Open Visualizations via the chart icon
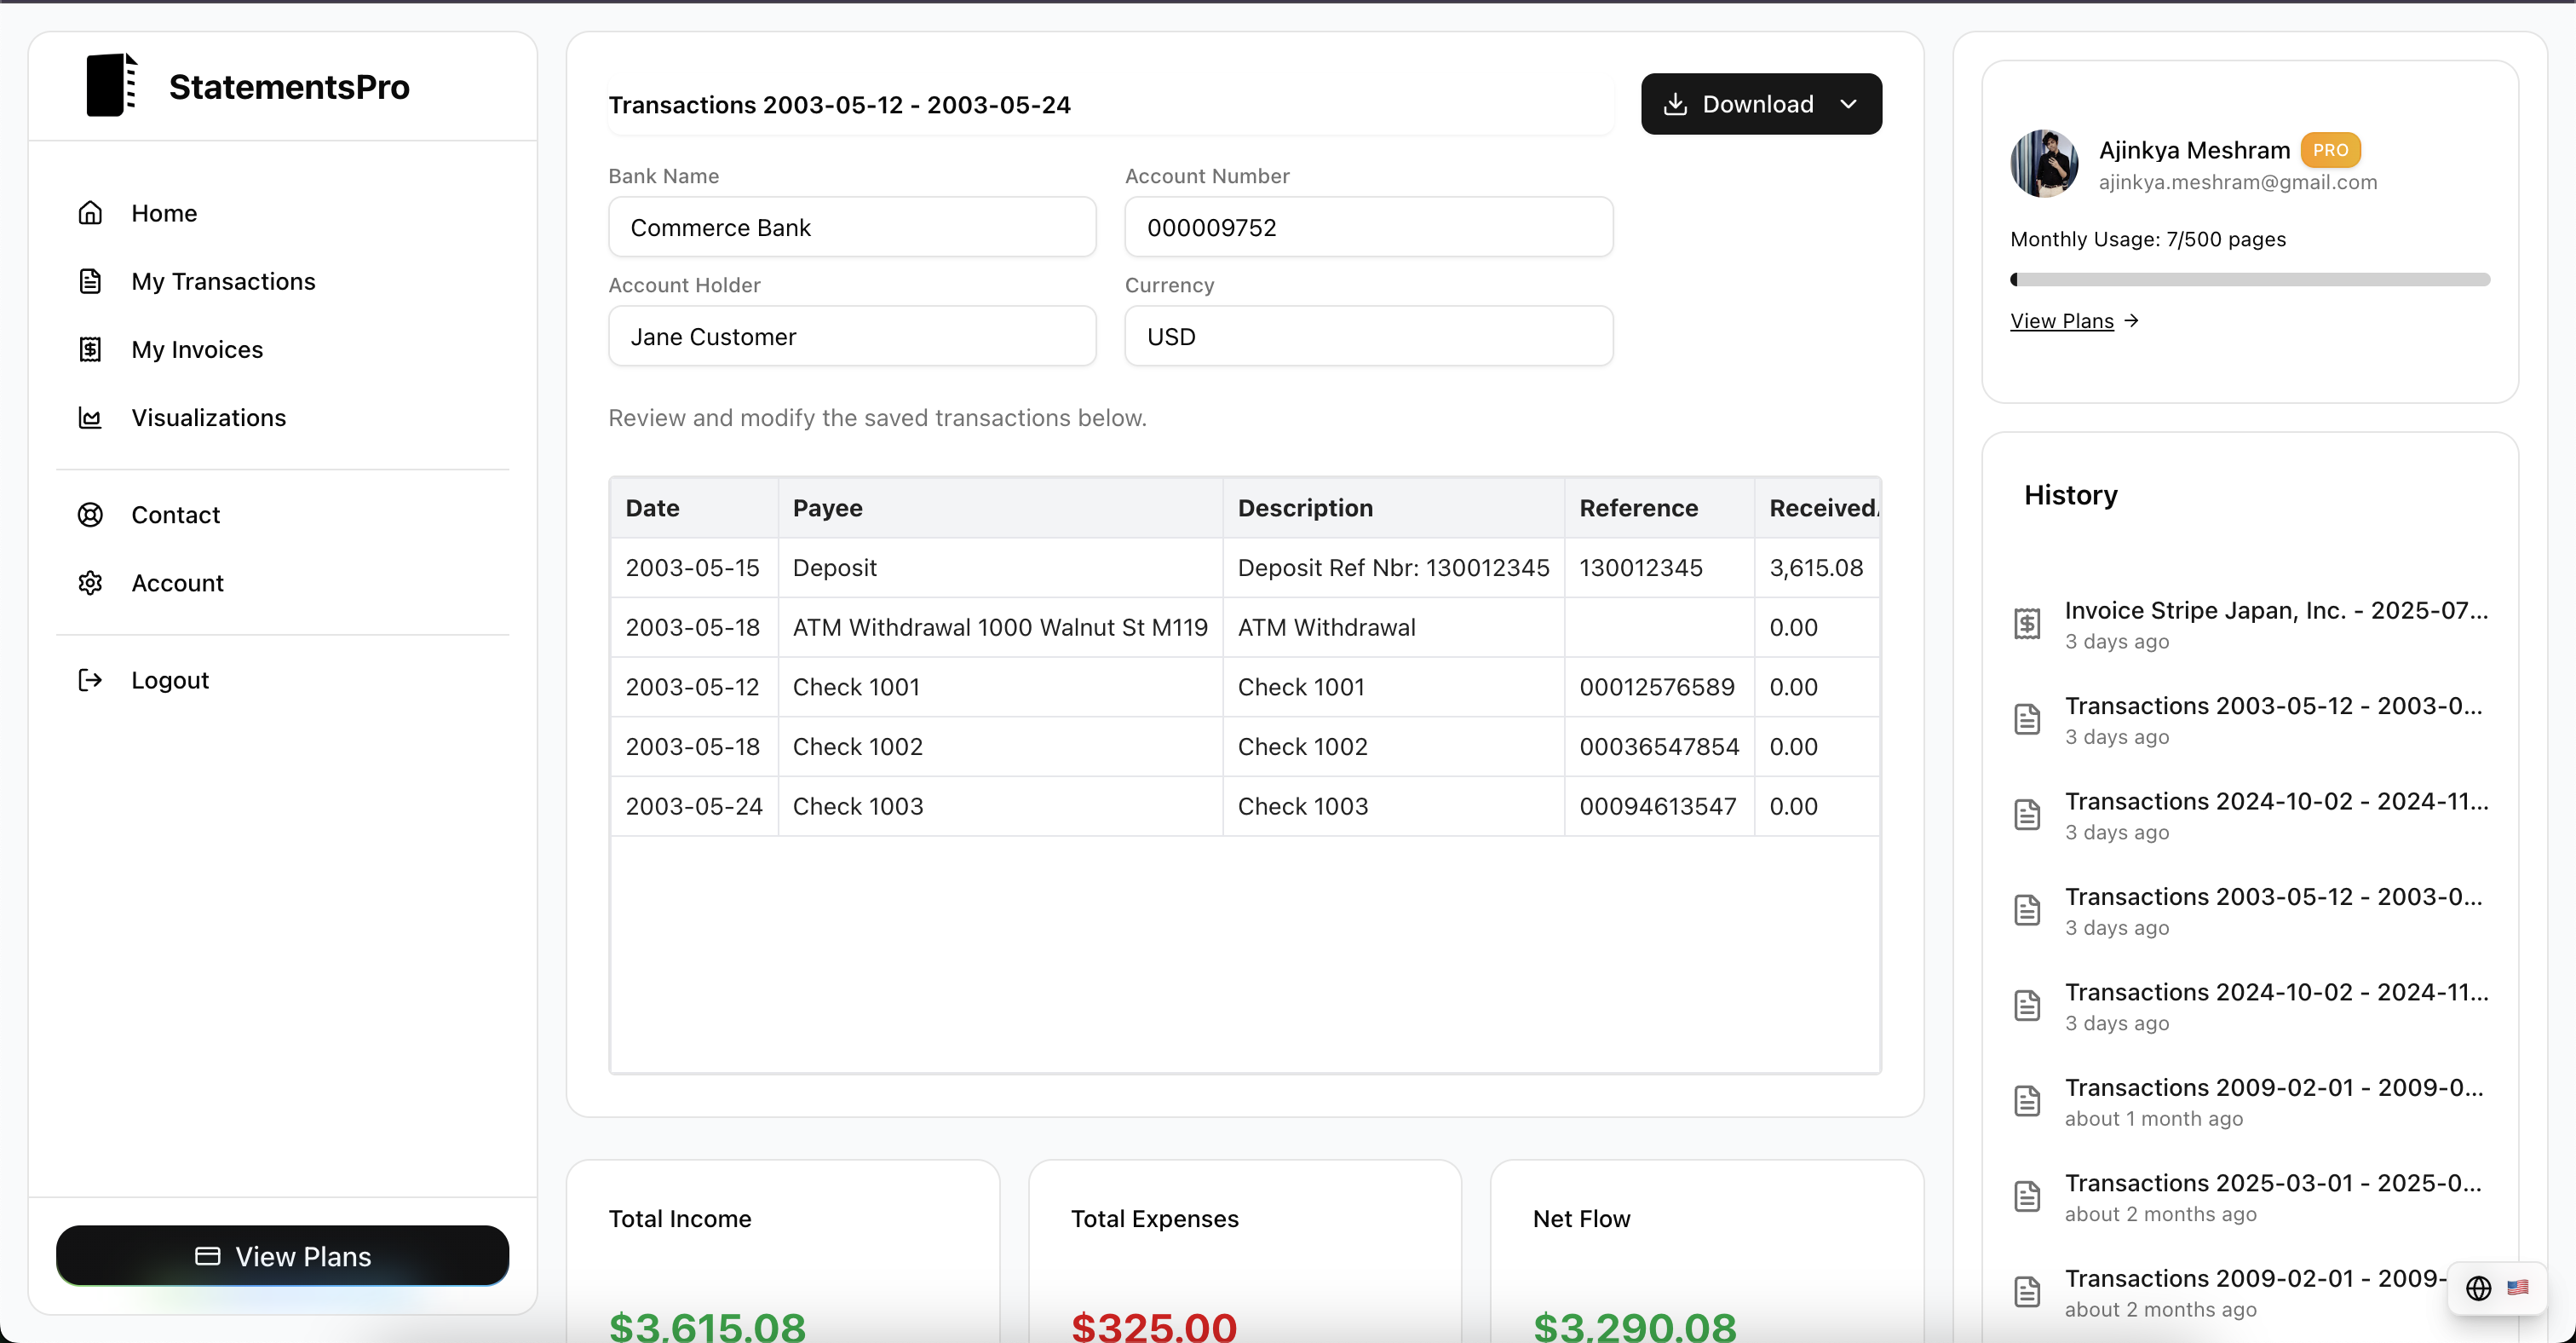 coord(90,417)
